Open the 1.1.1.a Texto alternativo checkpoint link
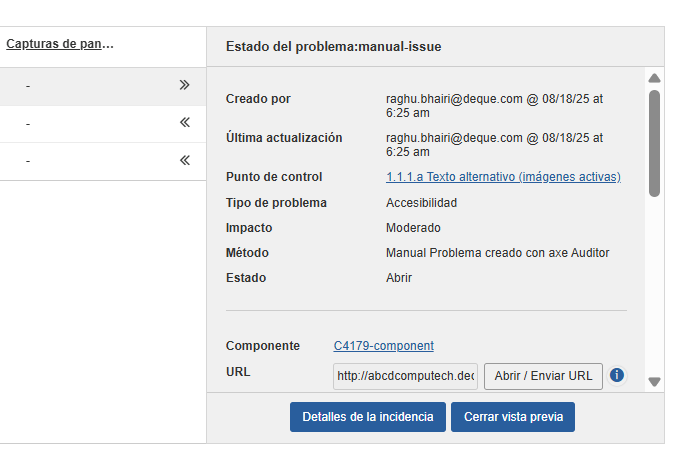 point(503,177)
